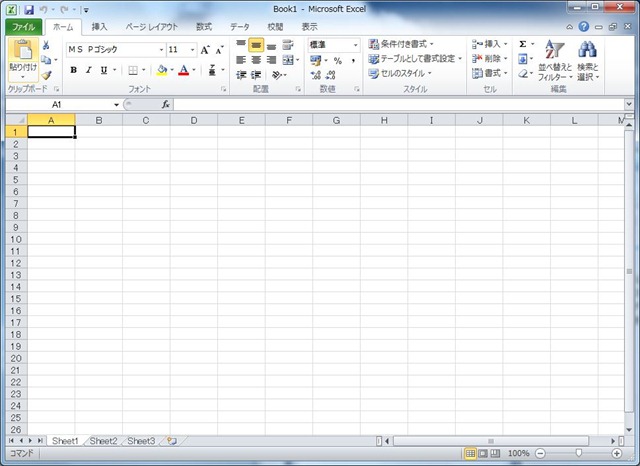Switch to the Insert (挿入) ribbon tab

(99, 27)
